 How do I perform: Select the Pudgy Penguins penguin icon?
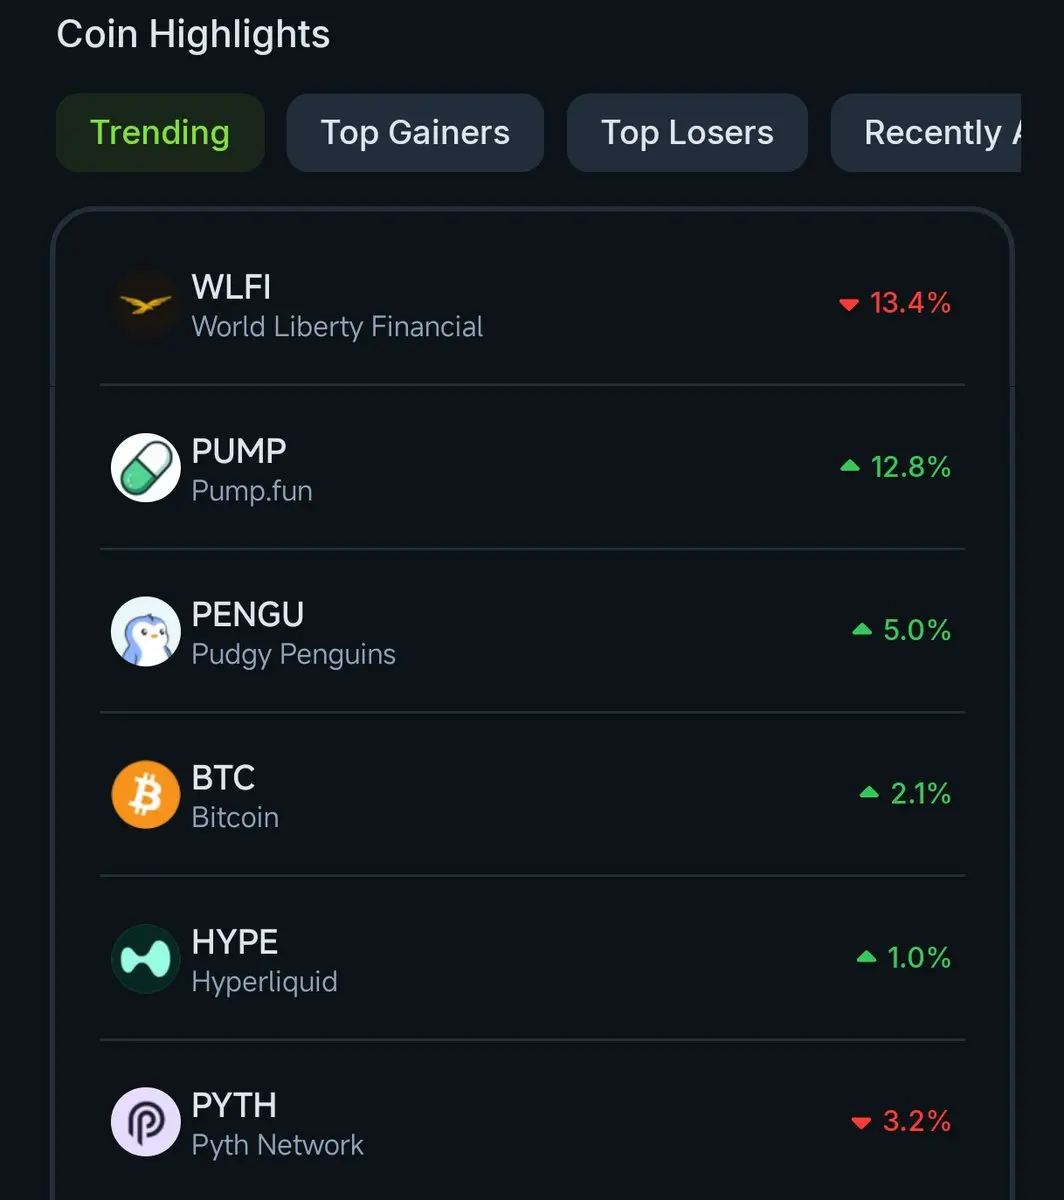145,631
